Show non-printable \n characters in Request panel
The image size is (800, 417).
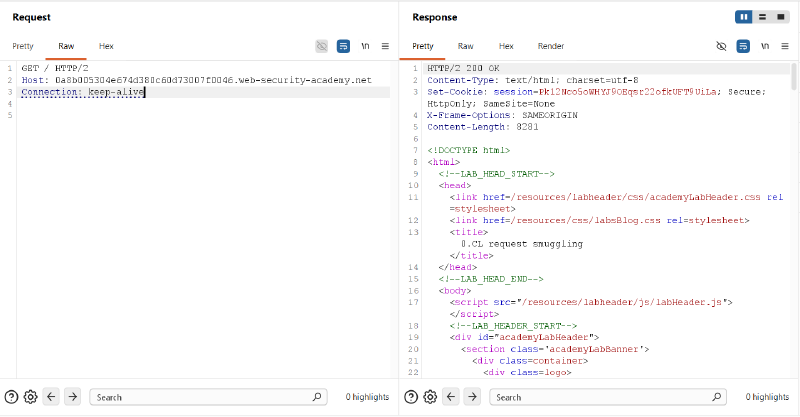coord(365,46)
